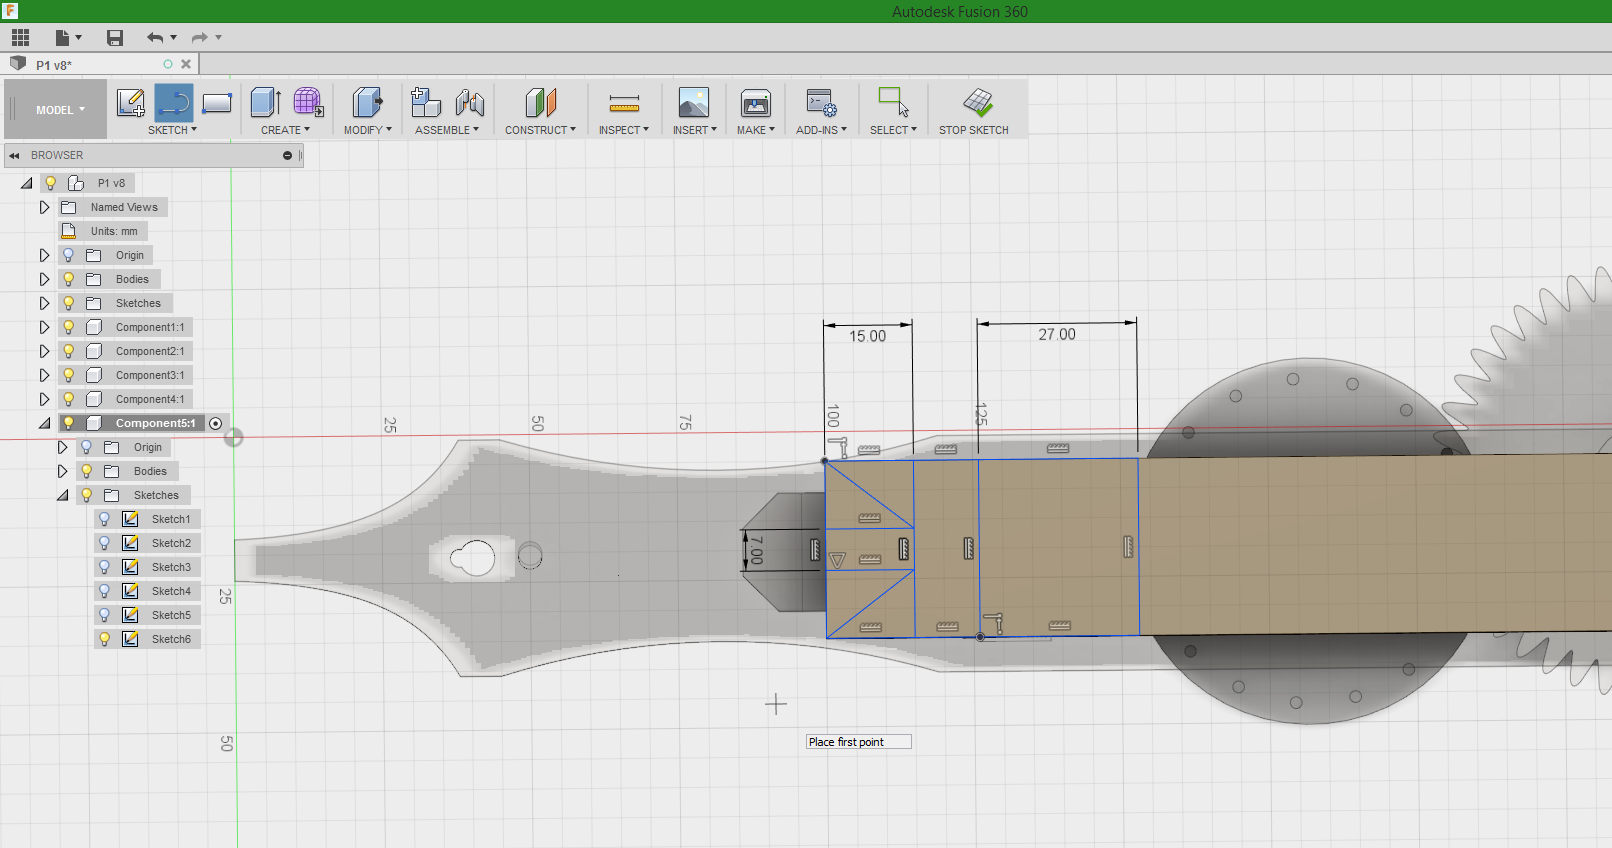Toggle visibility bulb of Sketch1
Screen dimensions: 1612x848
pyautogui.click(x=104, y=519)
